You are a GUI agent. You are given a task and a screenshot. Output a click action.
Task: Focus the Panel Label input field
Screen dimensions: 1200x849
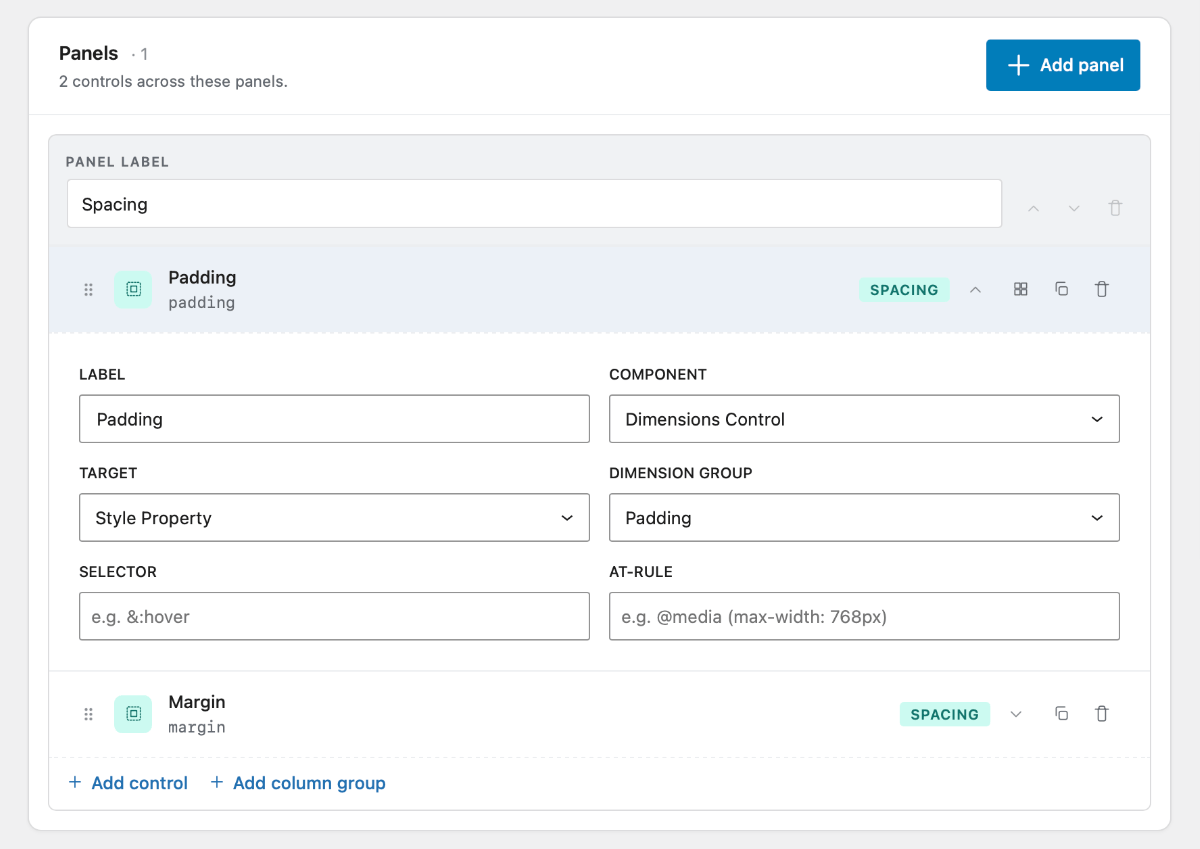534,204
